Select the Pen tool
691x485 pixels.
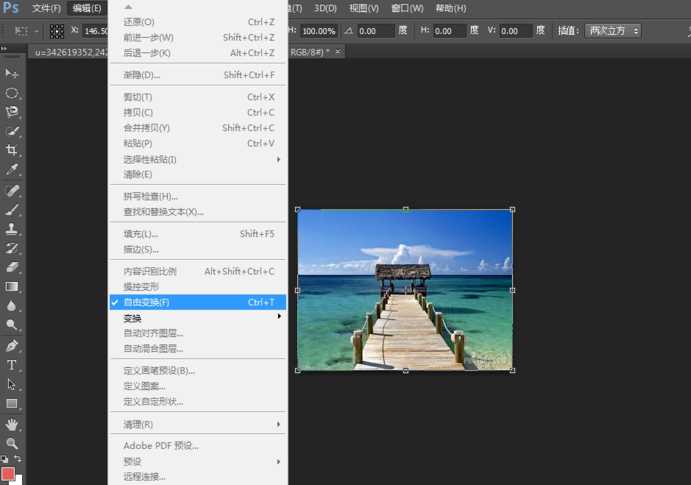pos(12,345)
